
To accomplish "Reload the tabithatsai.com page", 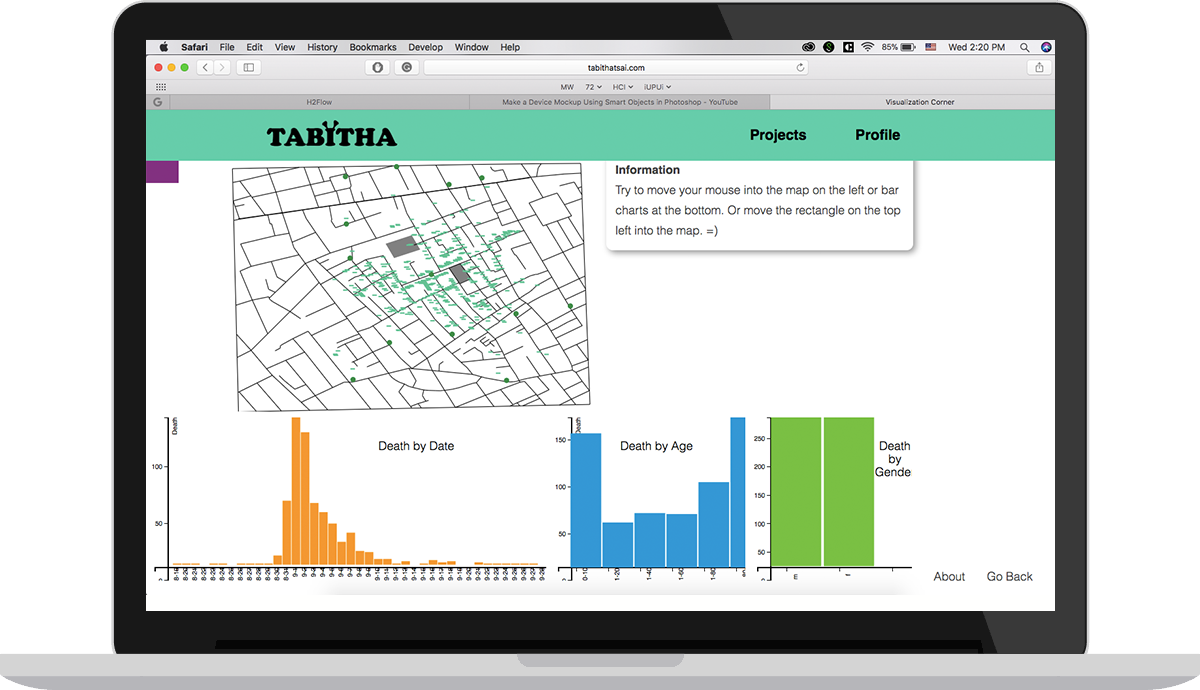I will click(798, 68).
